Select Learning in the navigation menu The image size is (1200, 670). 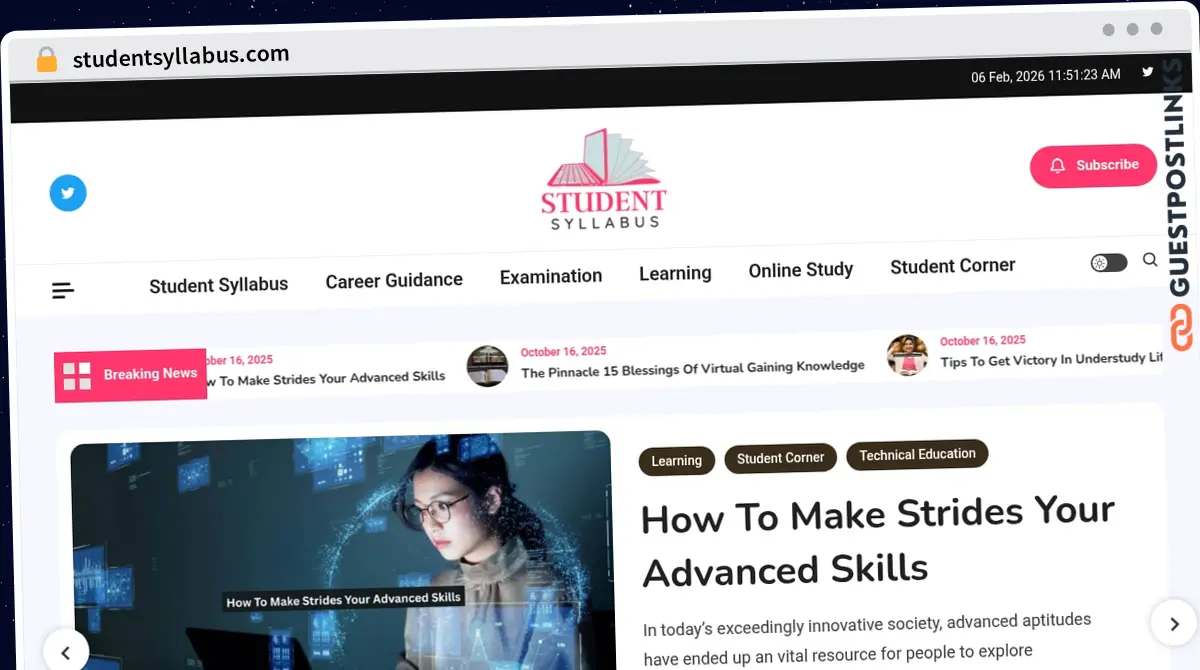click(x=674, y=272)
